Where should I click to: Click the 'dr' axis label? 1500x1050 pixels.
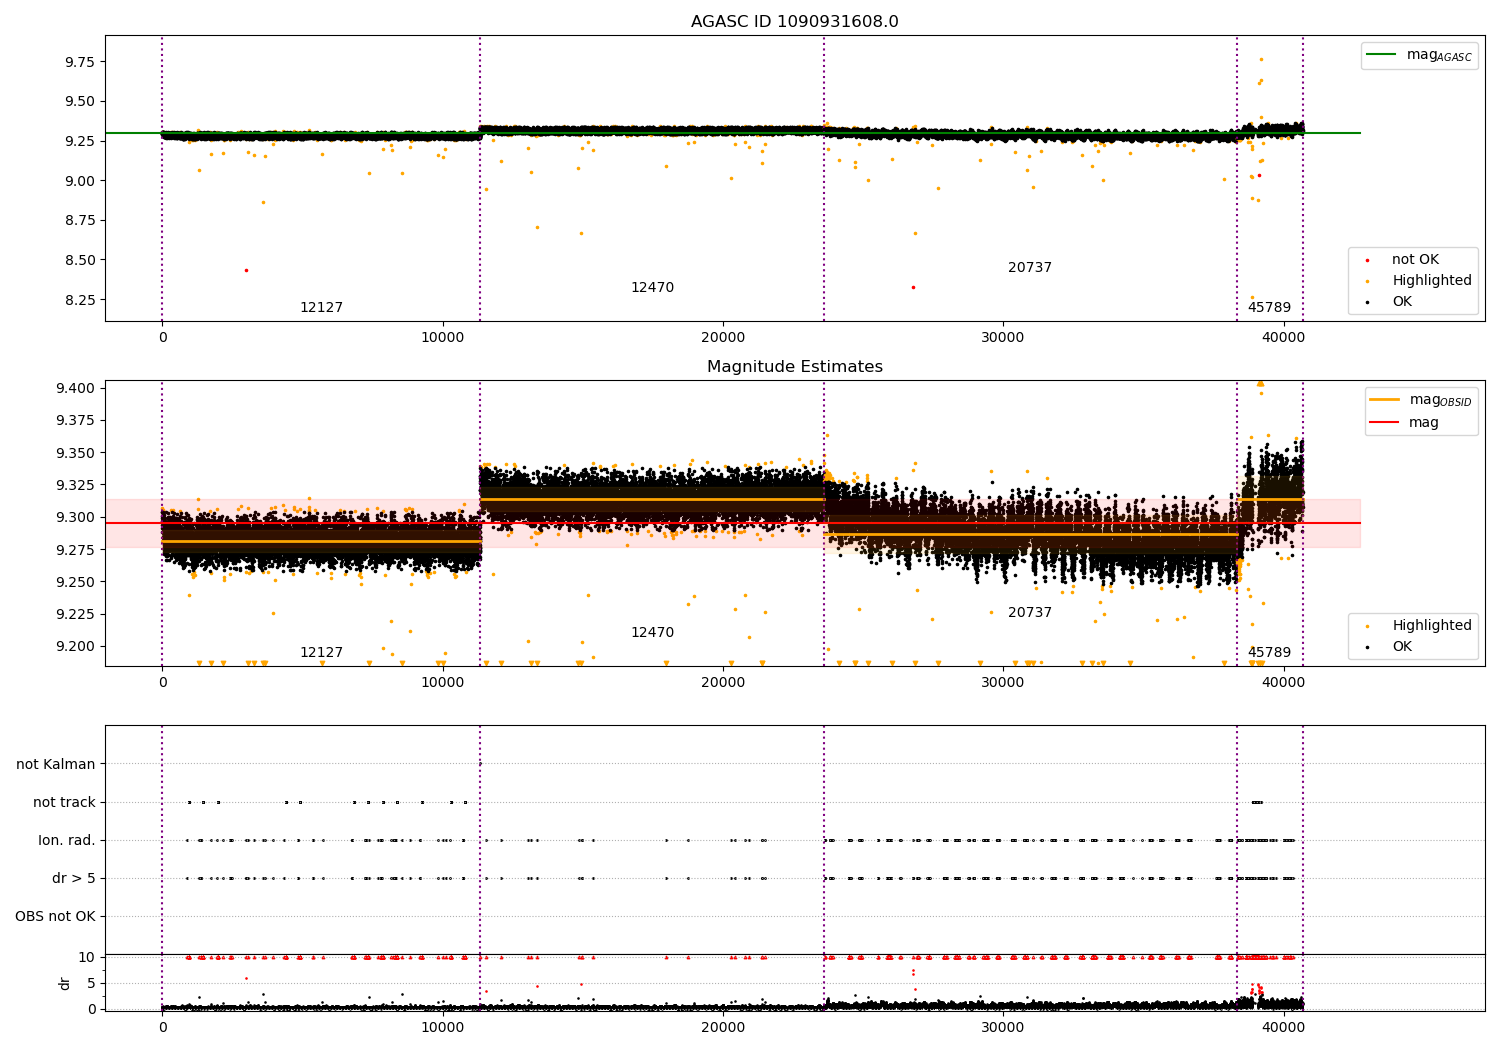(x=65, y=983)
